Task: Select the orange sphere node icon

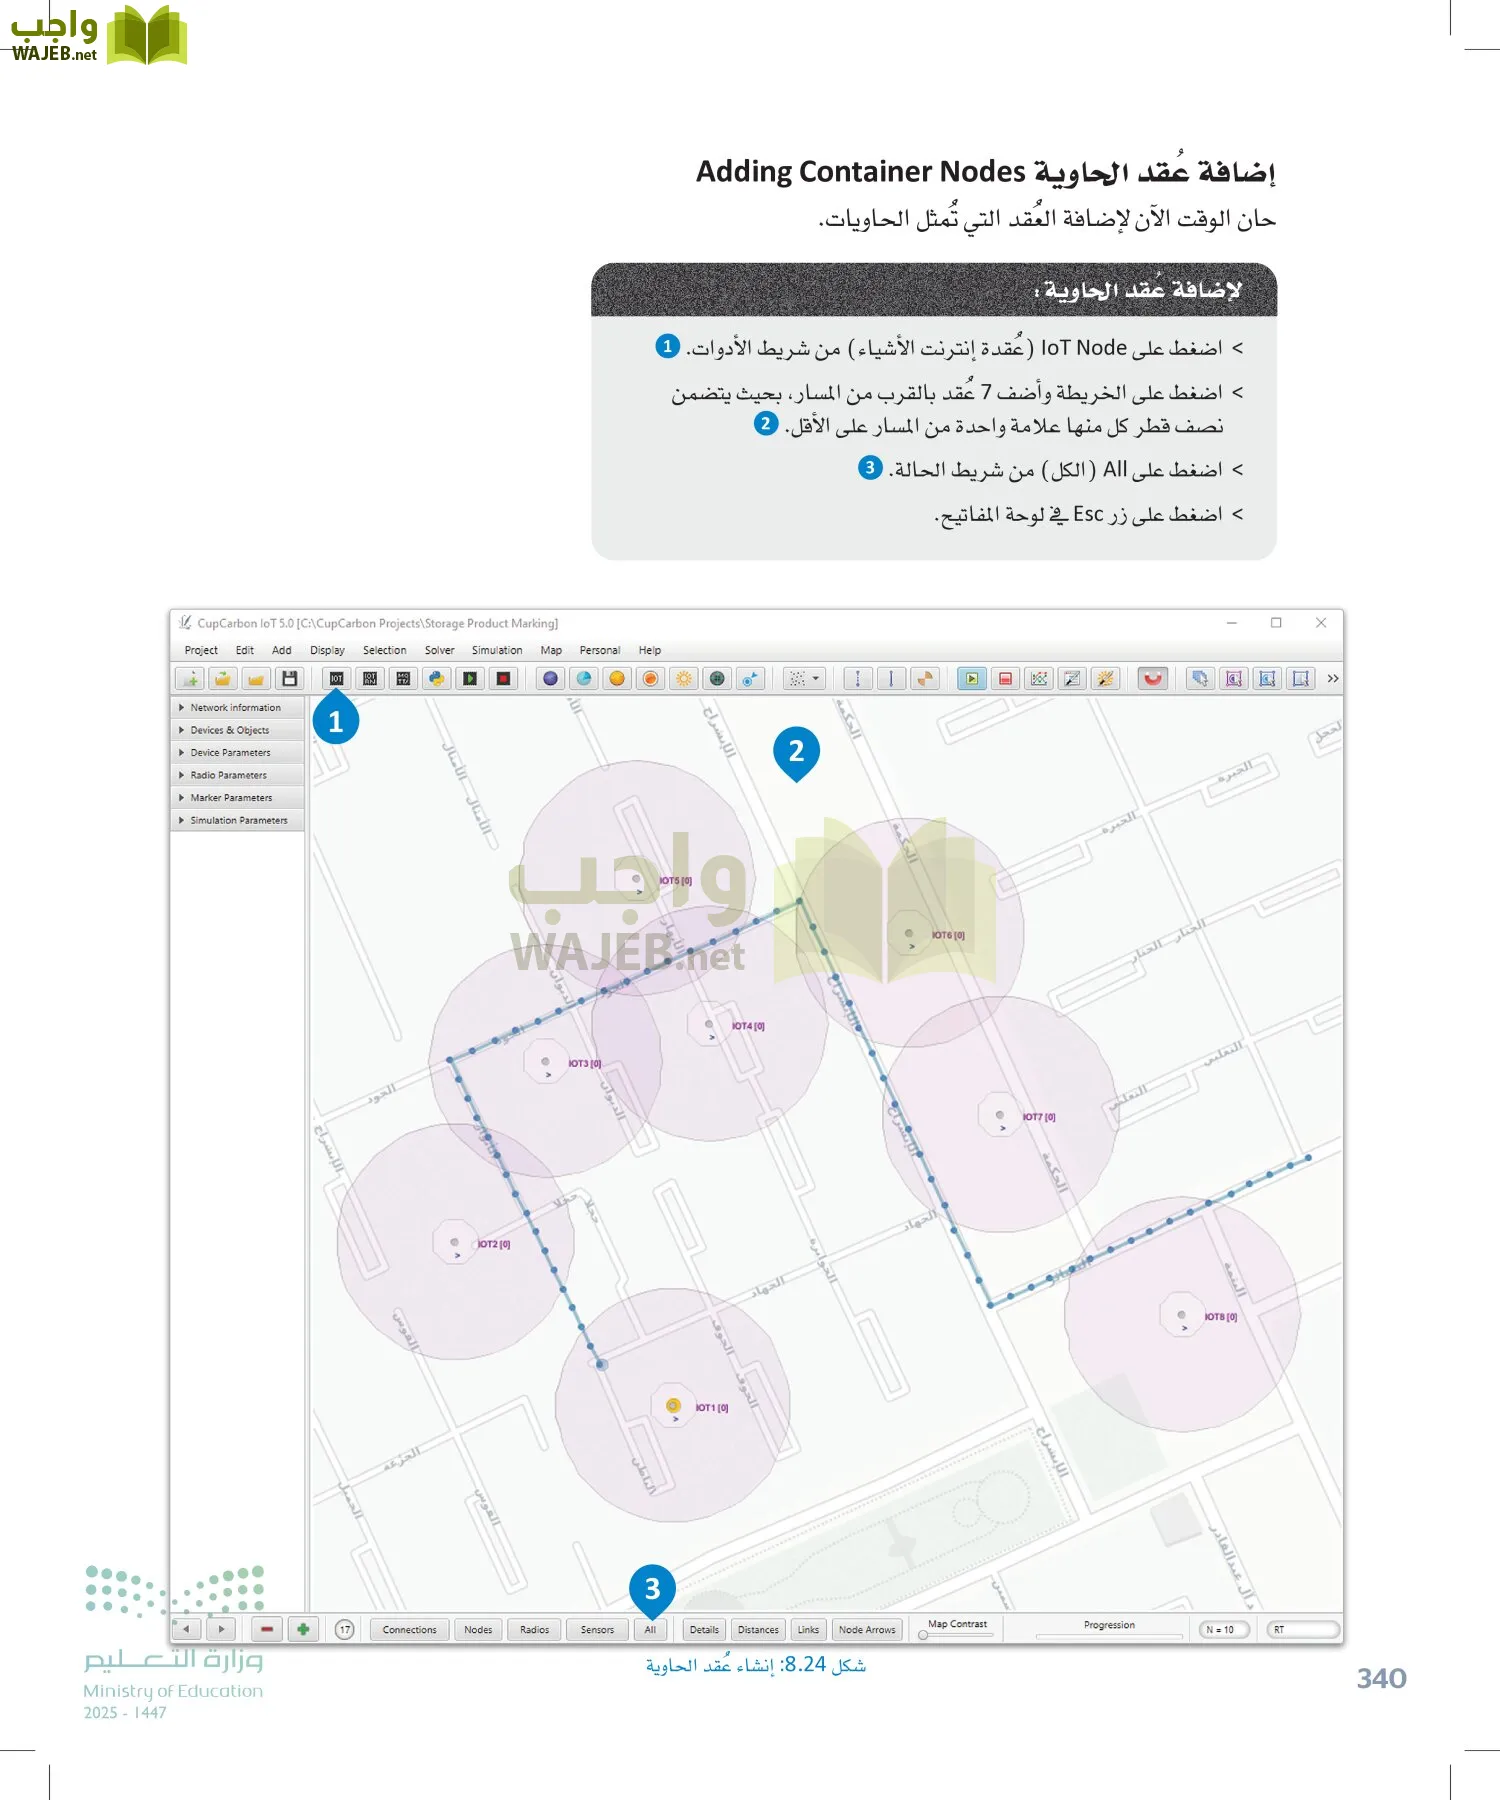Action: (617, 679)
